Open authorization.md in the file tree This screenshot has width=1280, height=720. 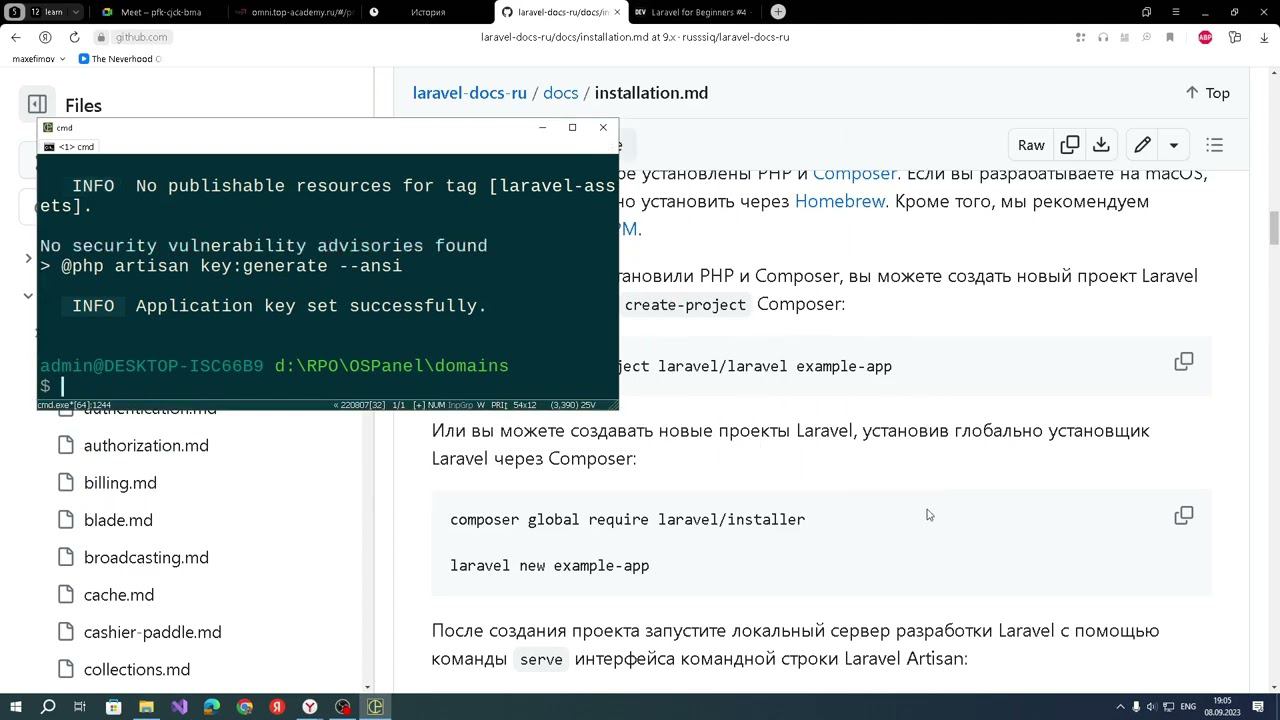[146, 446]
